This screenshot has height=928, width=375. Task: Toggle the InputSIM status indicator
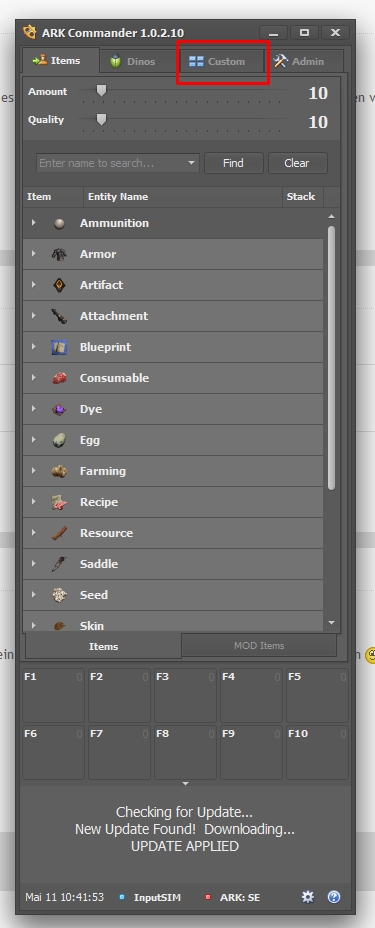click(x=121, y=897)
